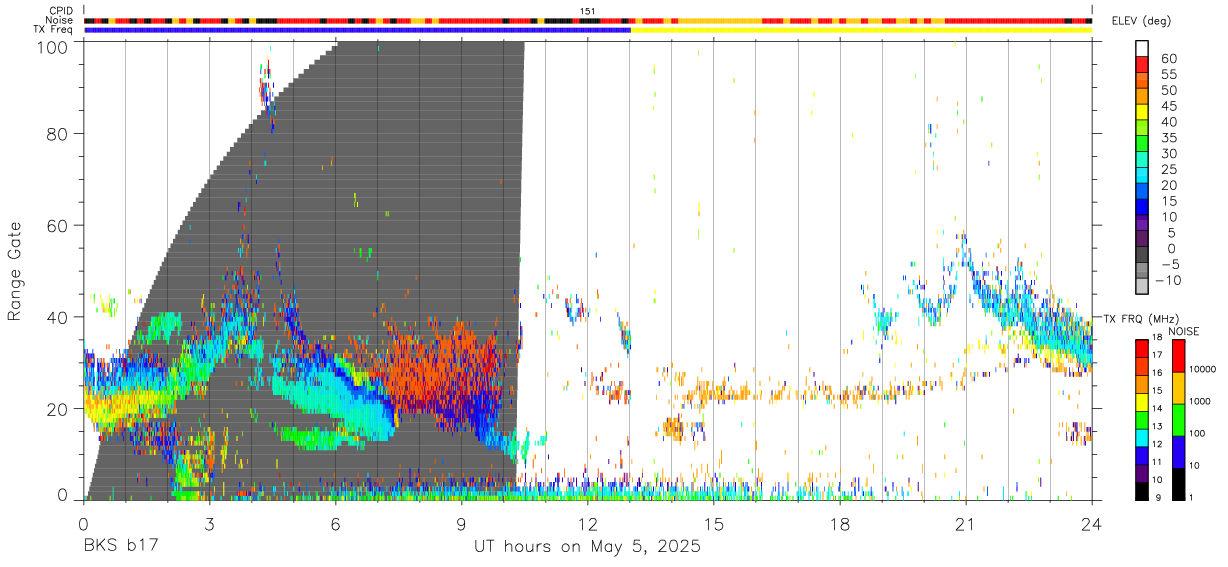Click the TX FRQ (MHz) legend title
This screenshot has width=1228, height=567.
click(x=1139, y=319)
